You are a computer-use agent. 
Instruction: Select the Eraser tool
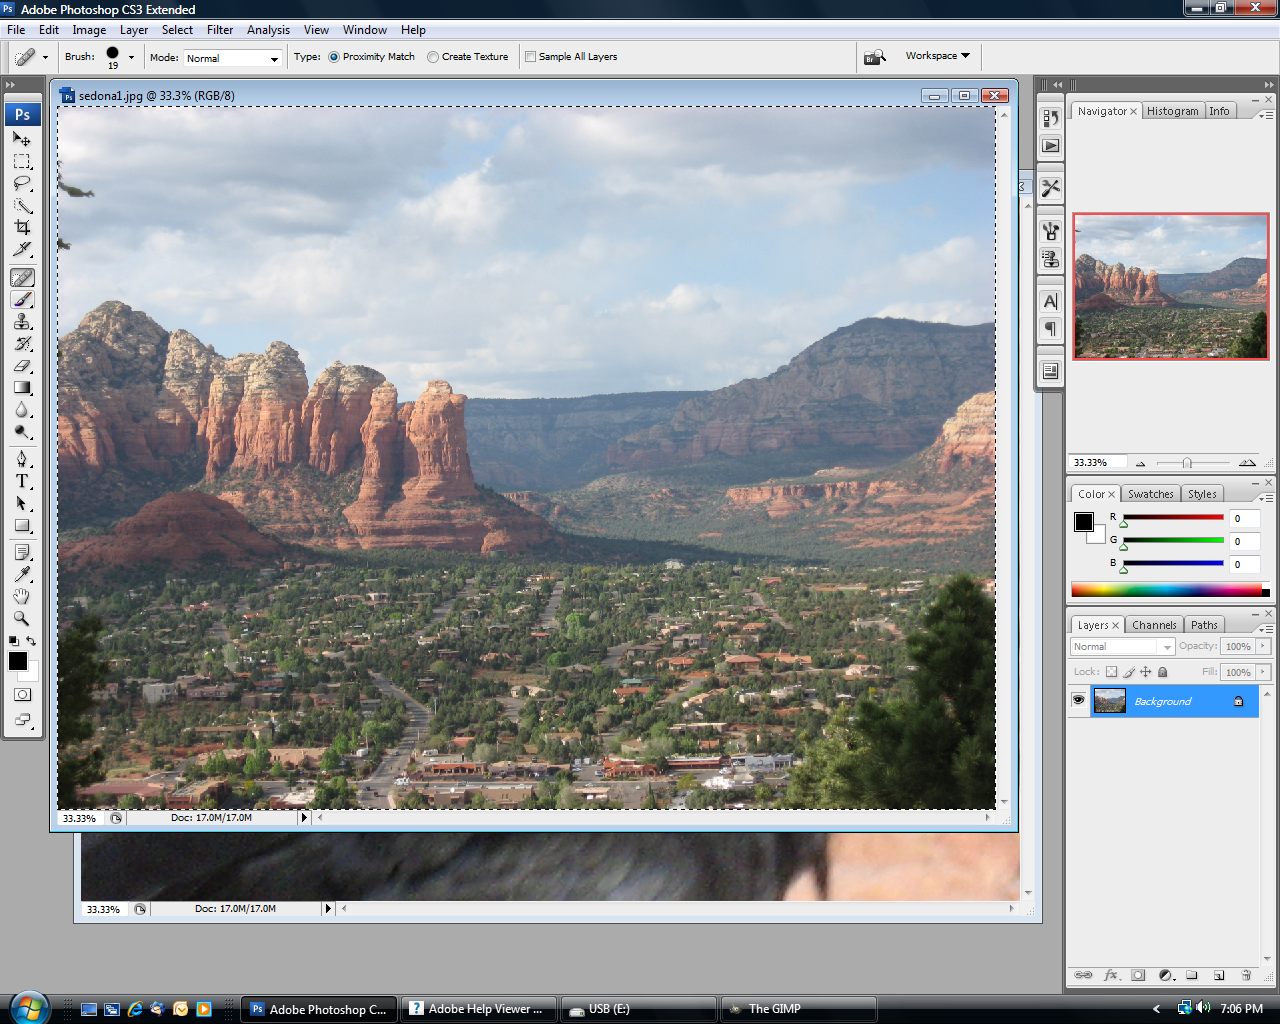click(x=22, y=366)
